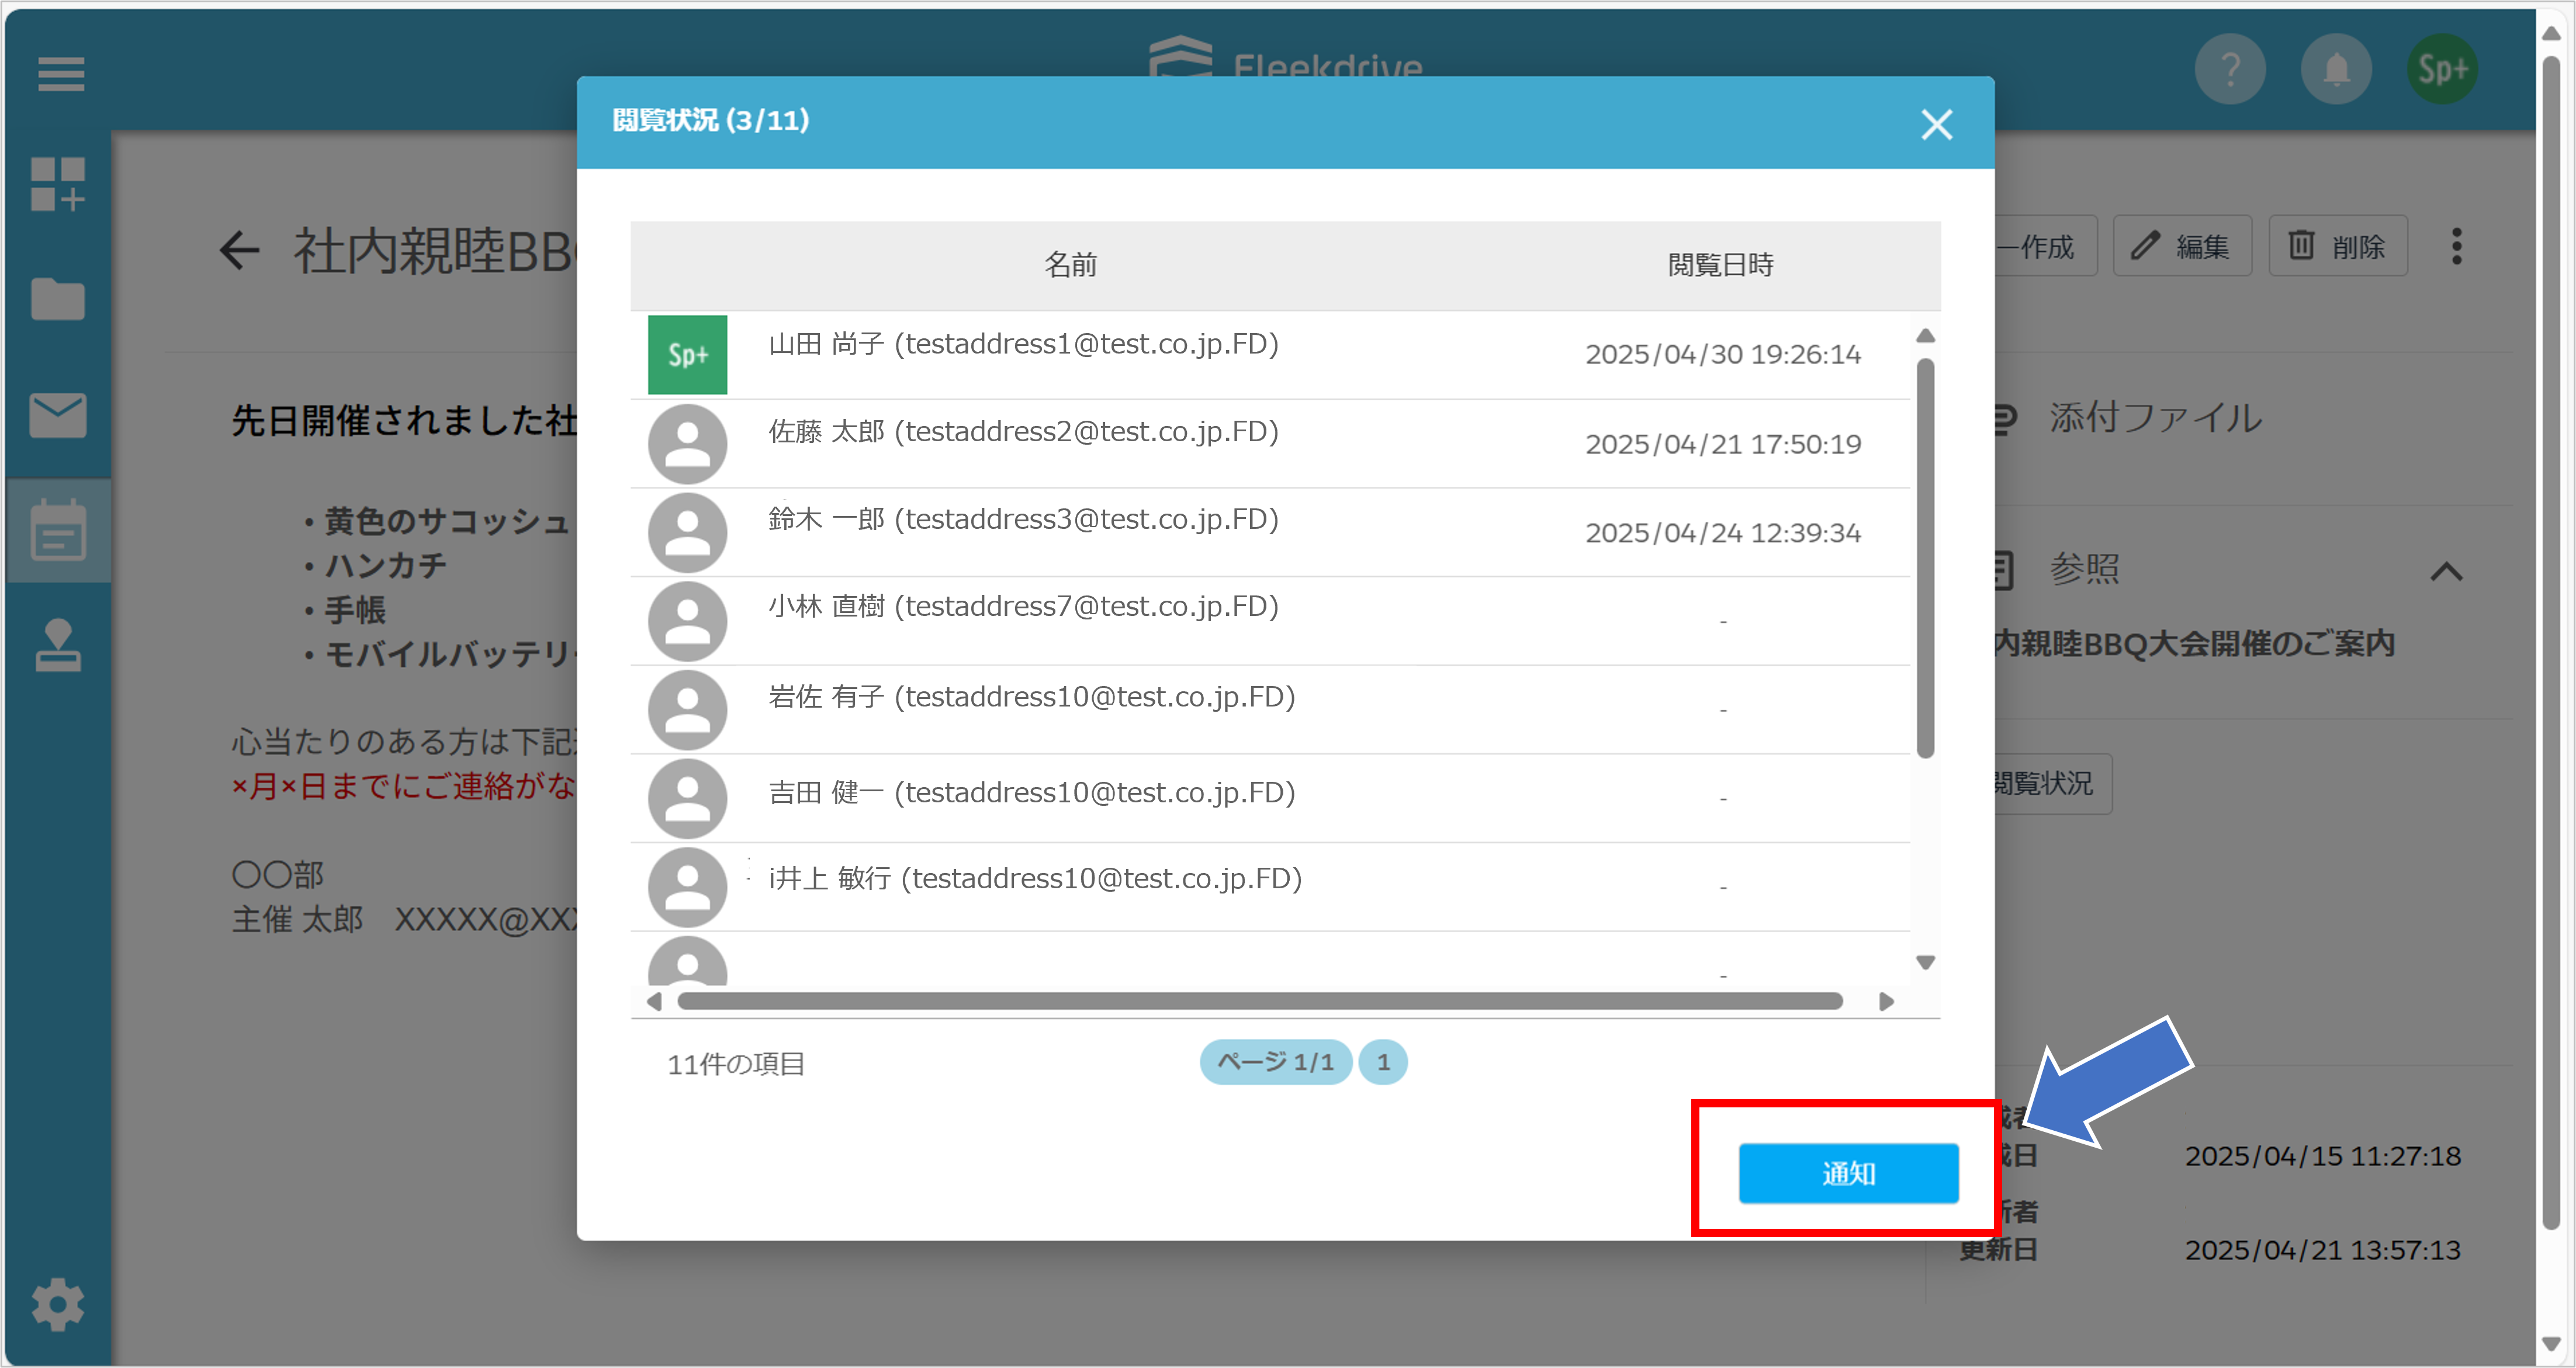The width and height of the screenshot is (2576, 1368).
Task: Open the settings gear in the sidebar
Action: (58, 1305)
